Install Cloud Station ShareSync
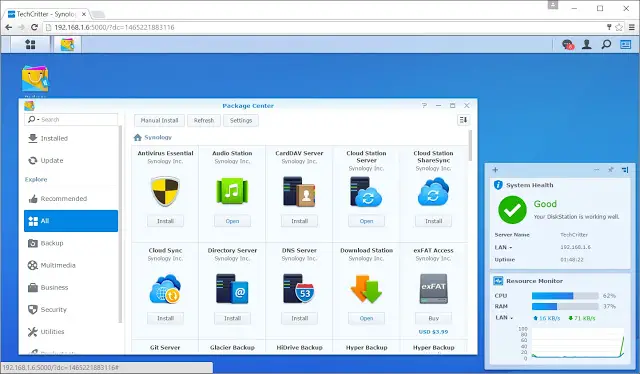This screenshot has width=640, height=374. point(433,221)
